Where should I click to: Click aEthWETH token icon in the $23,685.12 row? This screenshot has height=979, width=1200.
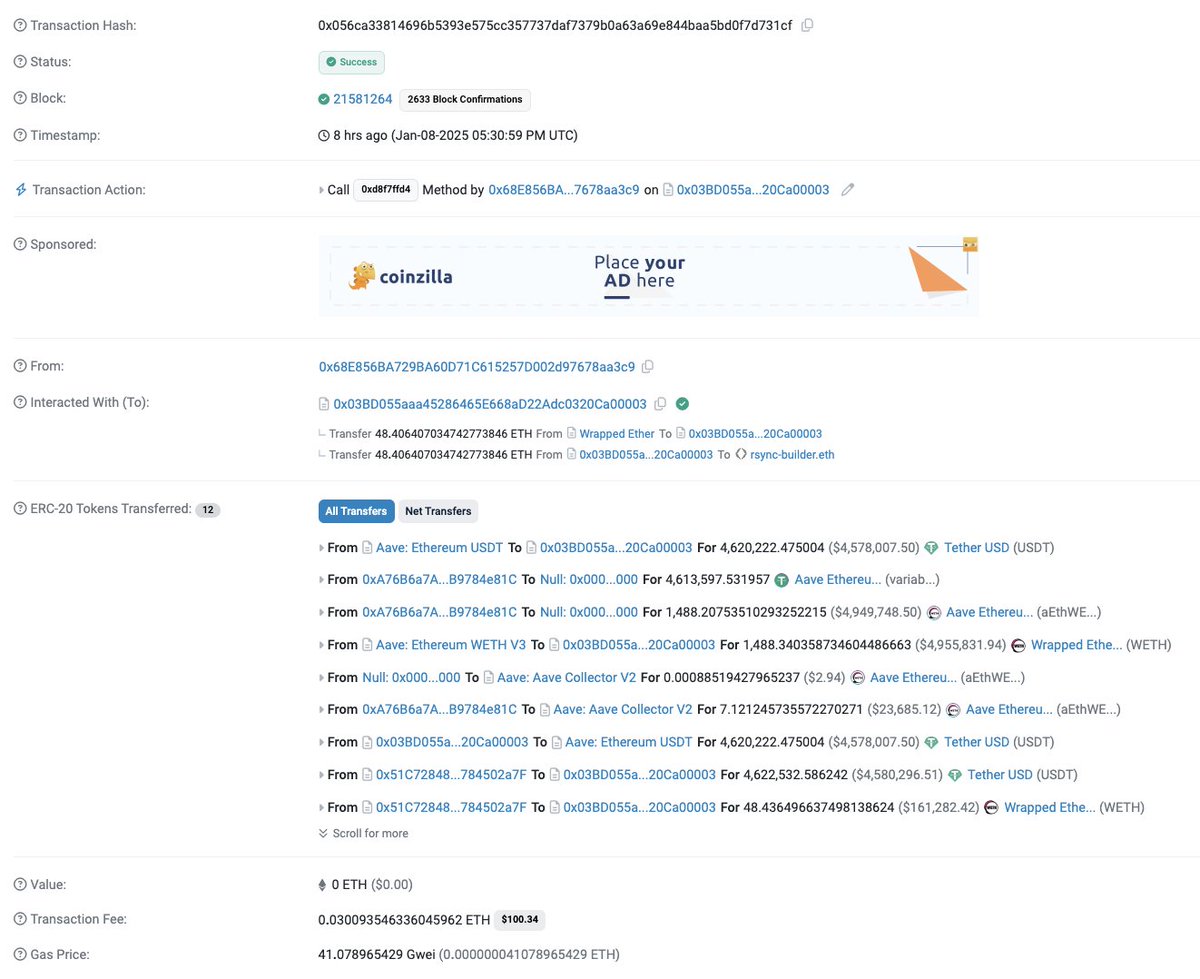(953, 710)
